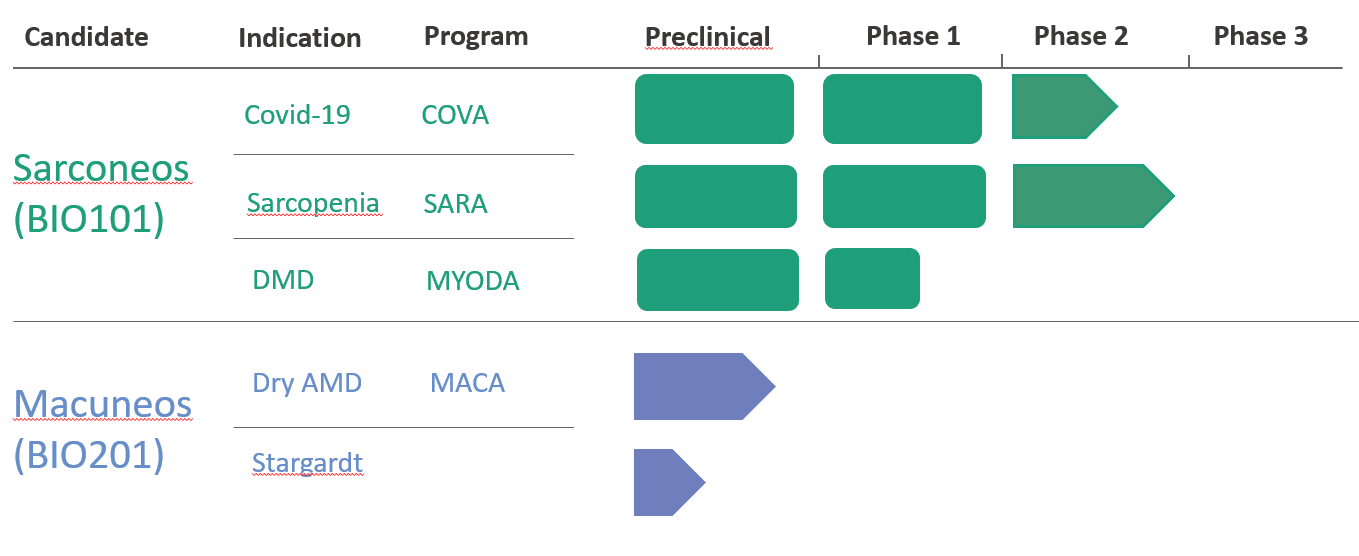Click the Indication column header
This screenshot has width=1359, height=556.
300,38
